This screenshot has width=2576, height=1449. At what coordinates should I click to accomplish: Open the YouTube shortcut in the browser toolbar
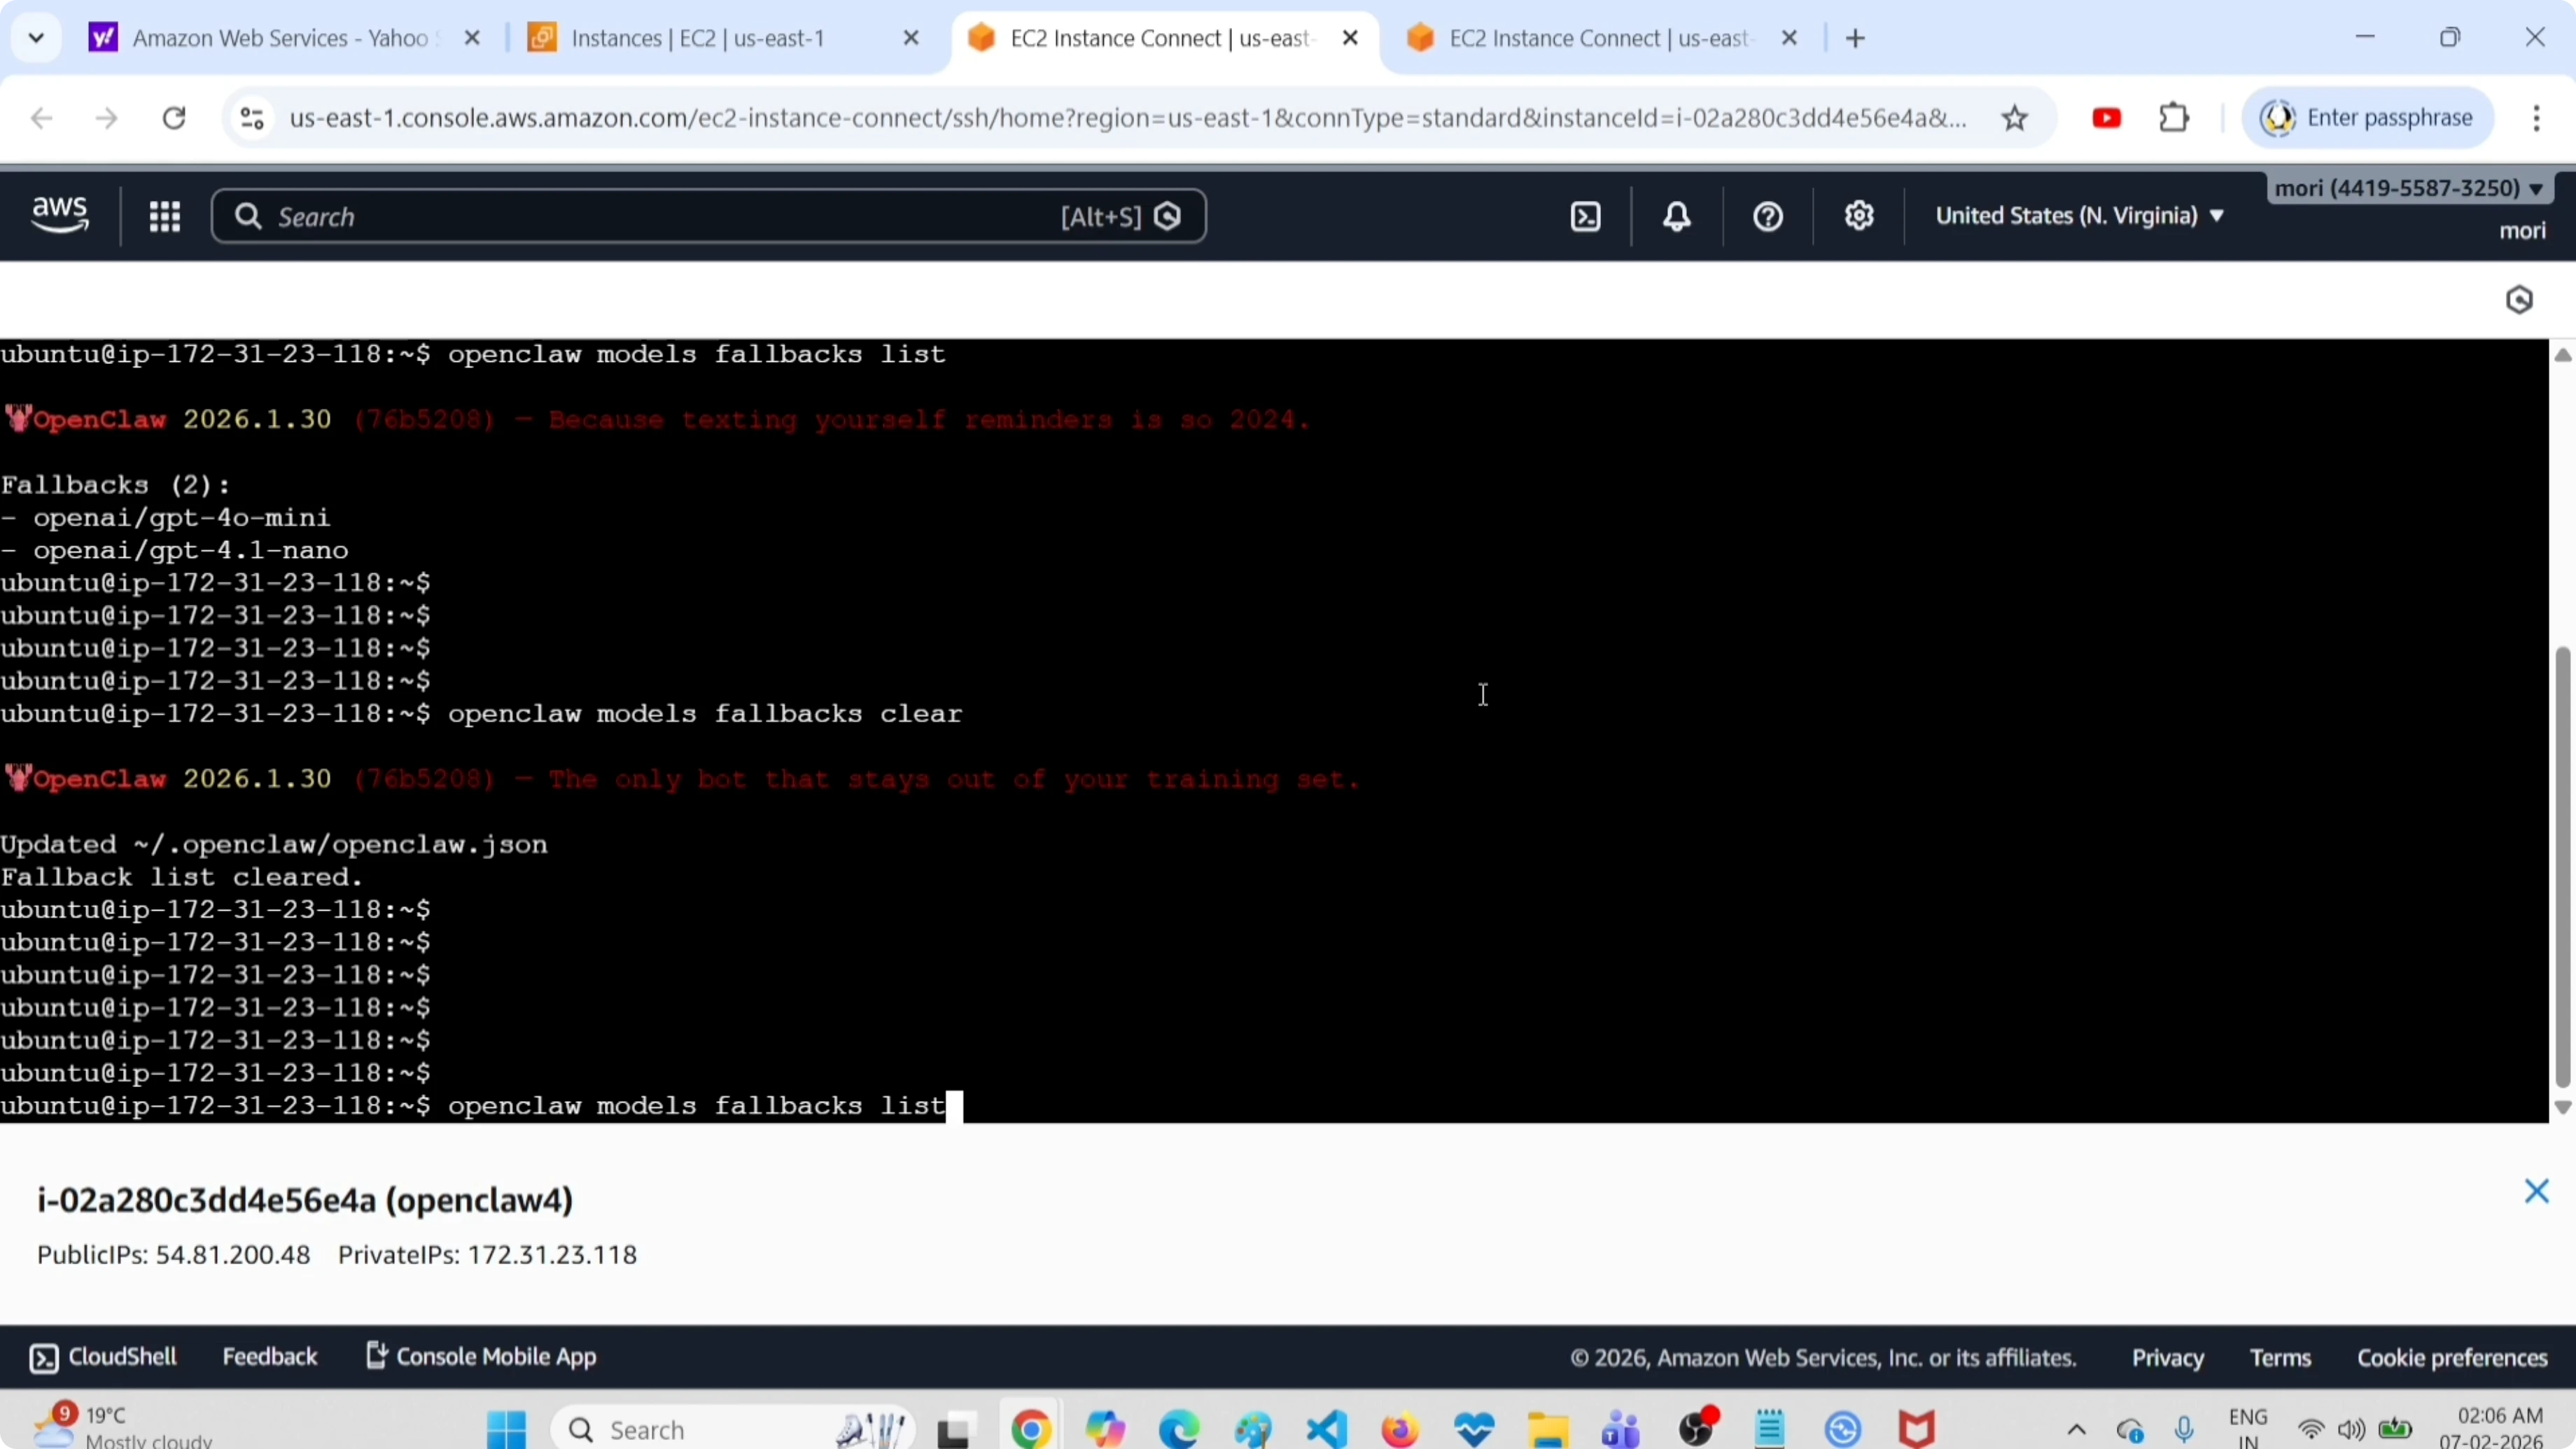pyautogui.click(x=2106, y=117)
